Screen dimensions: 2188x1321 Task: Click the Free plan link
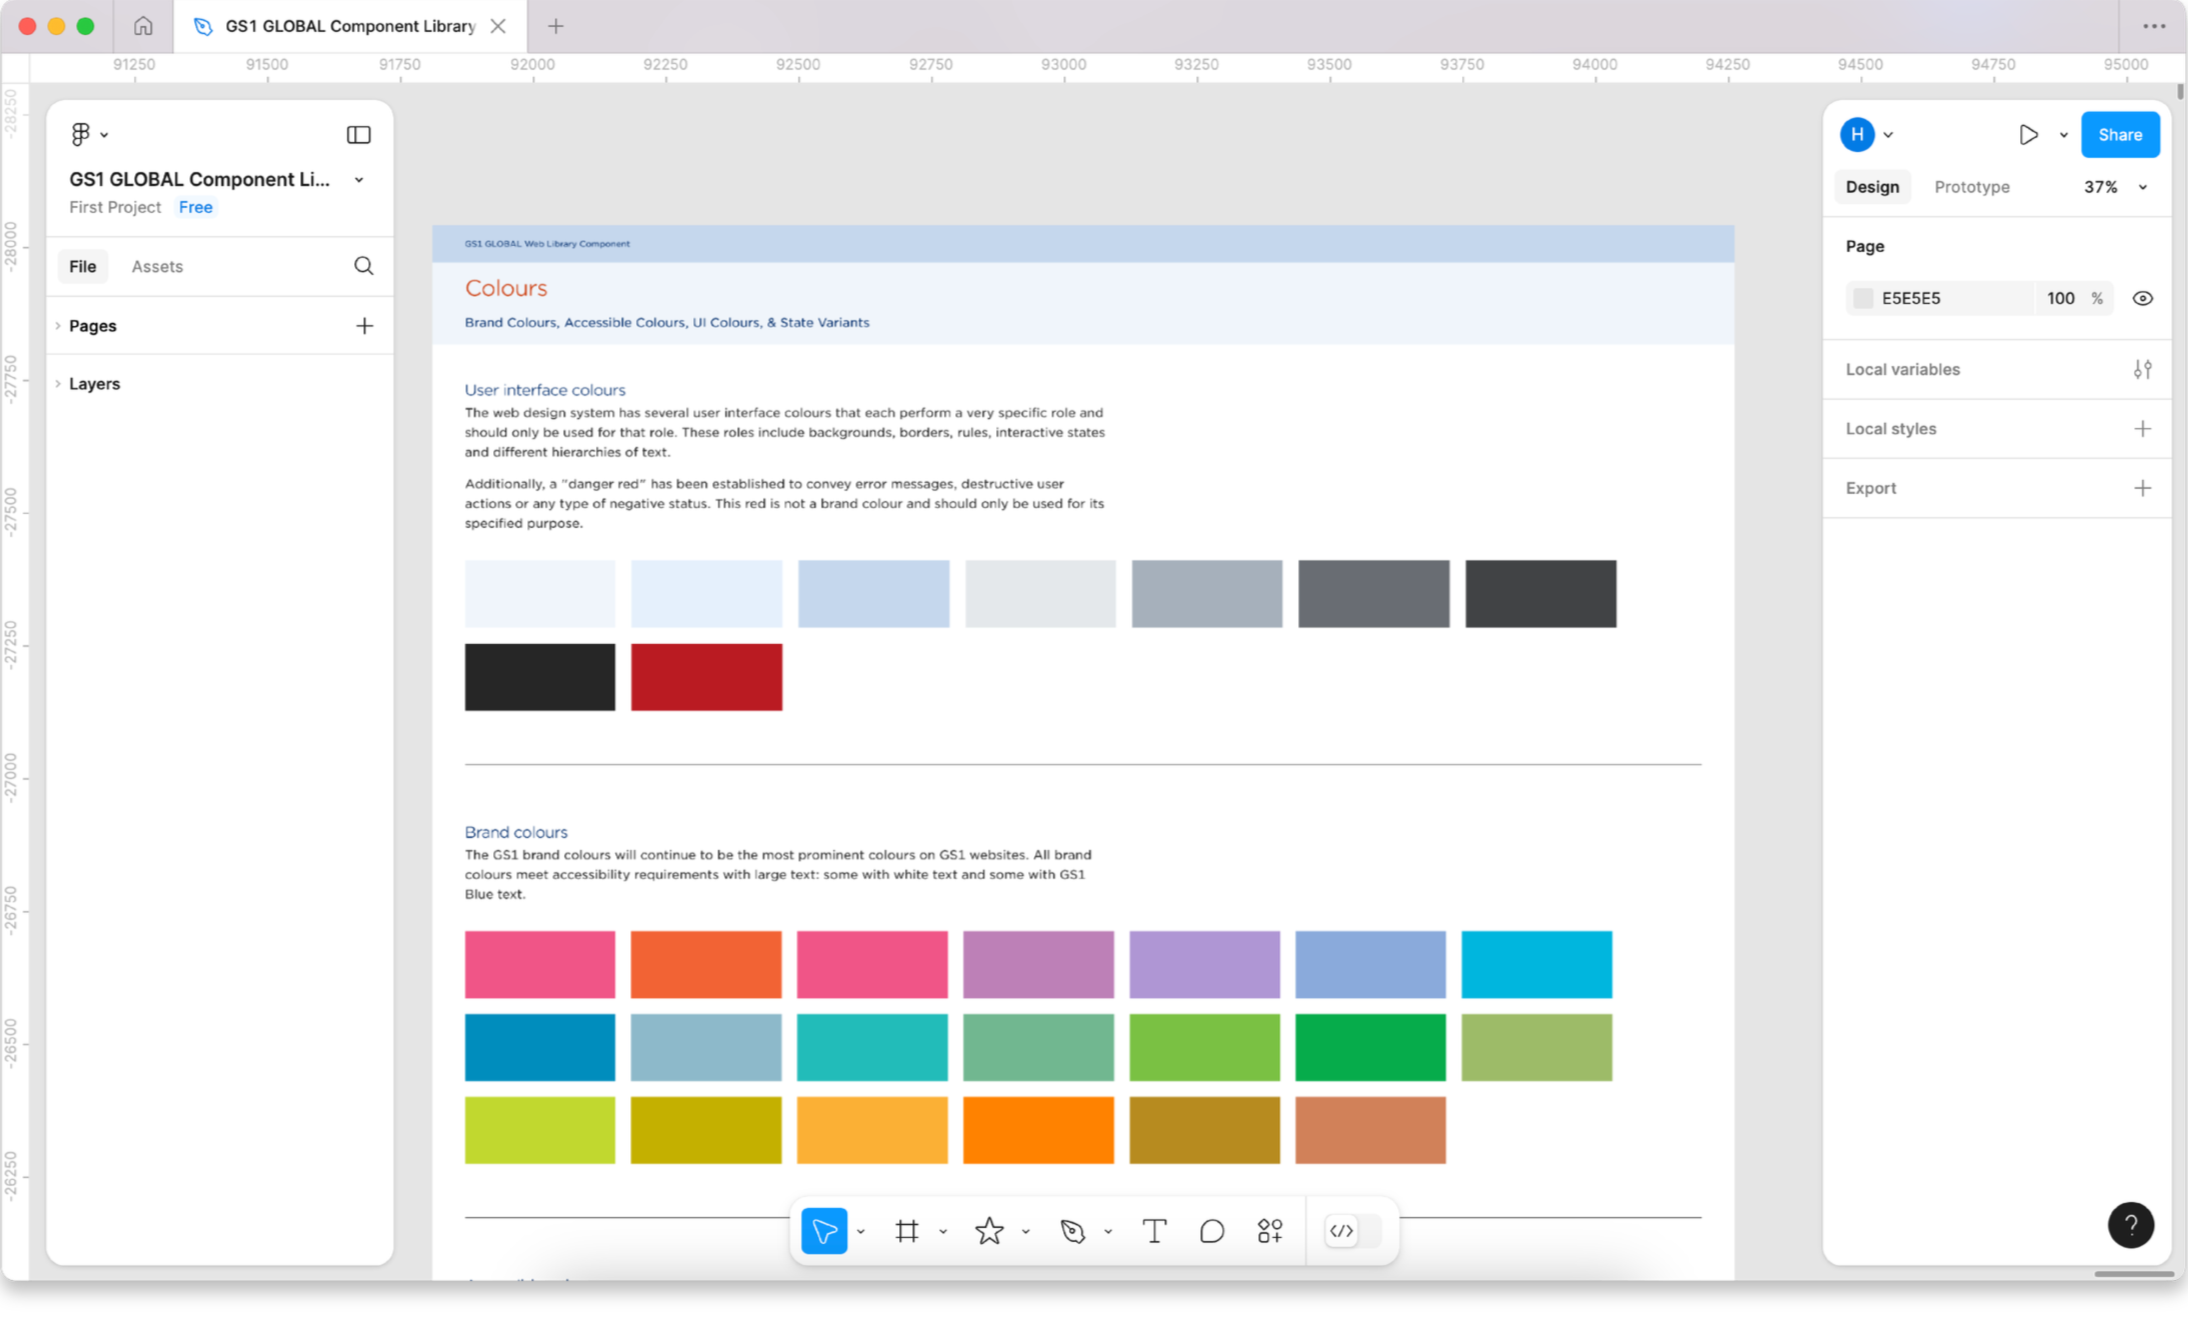click(195, 207)
